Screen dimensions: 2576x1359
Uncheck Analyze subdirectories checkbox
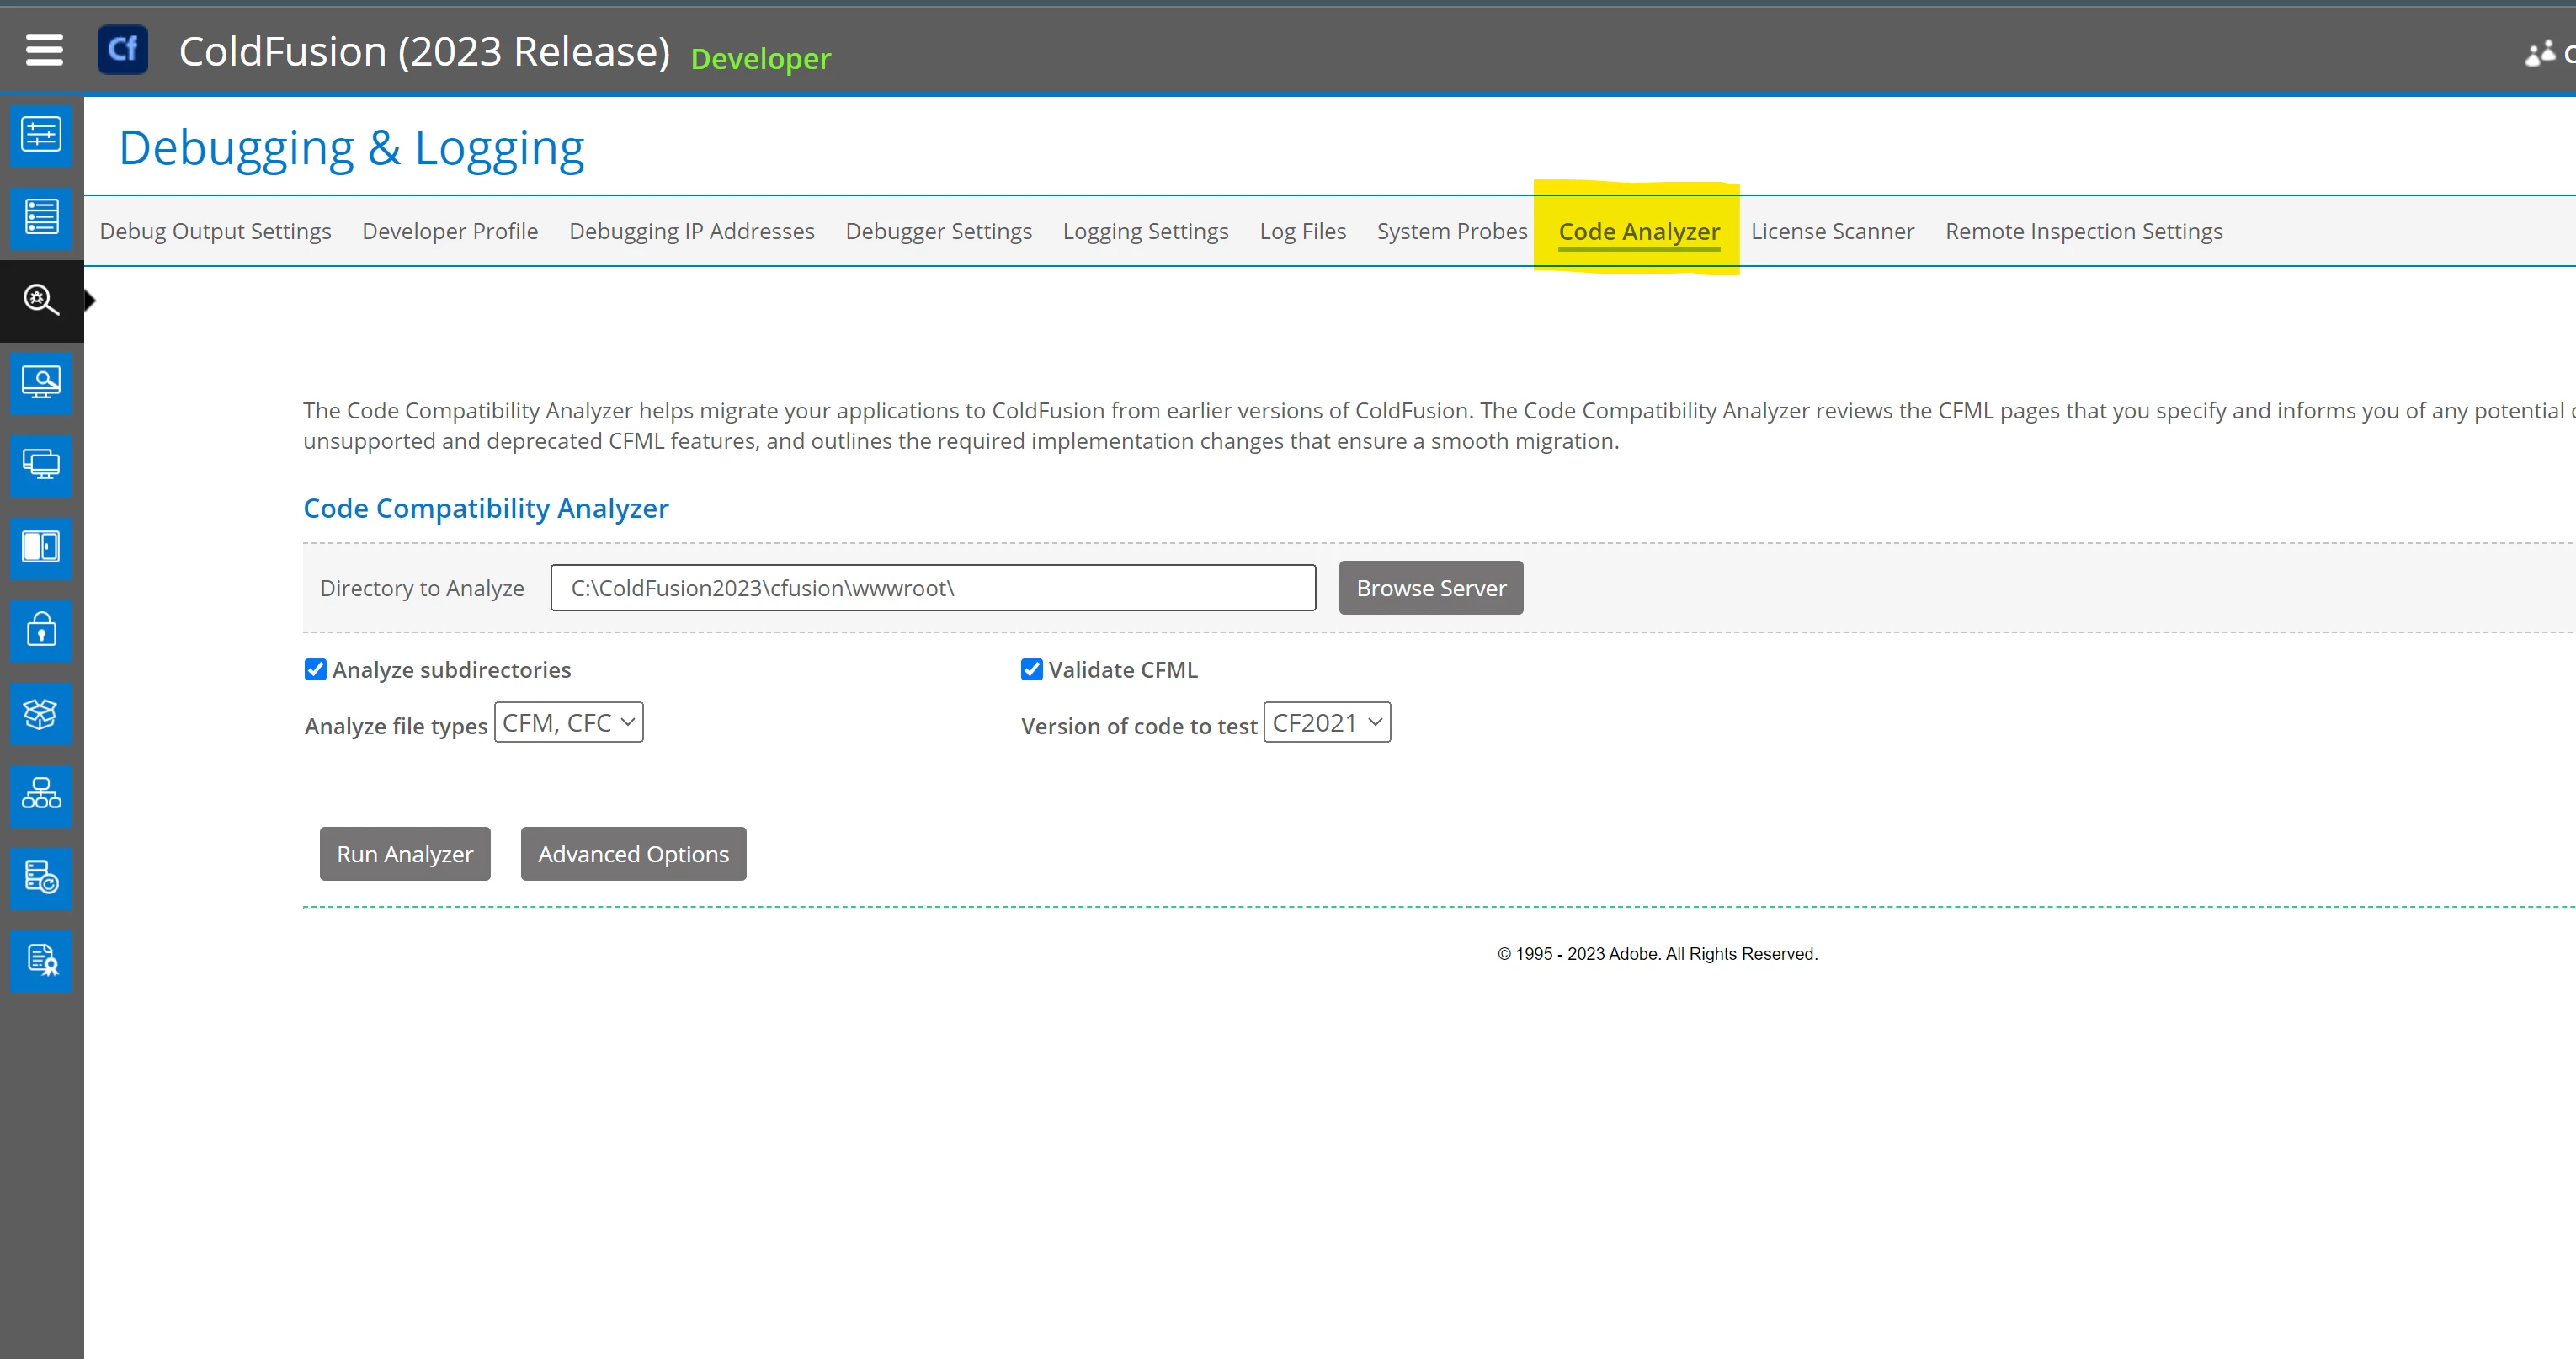tap(315, 670)
